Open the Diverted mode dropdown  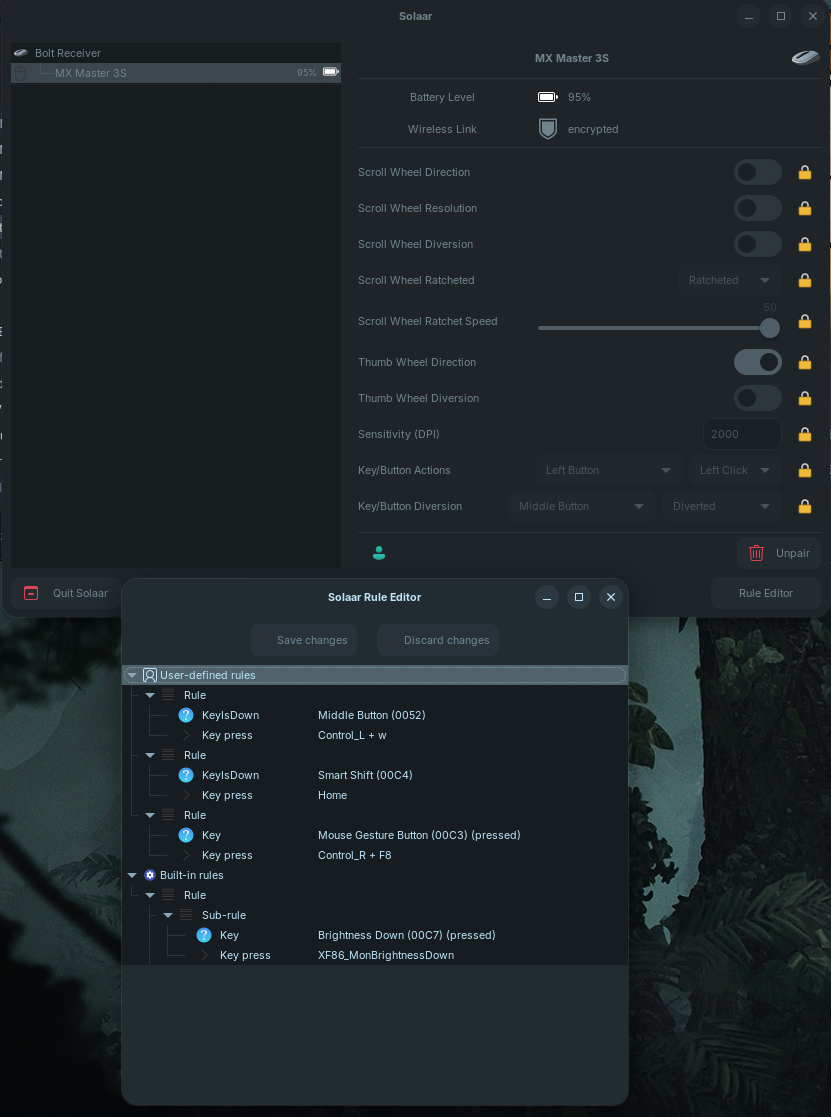tap(721, 506)
